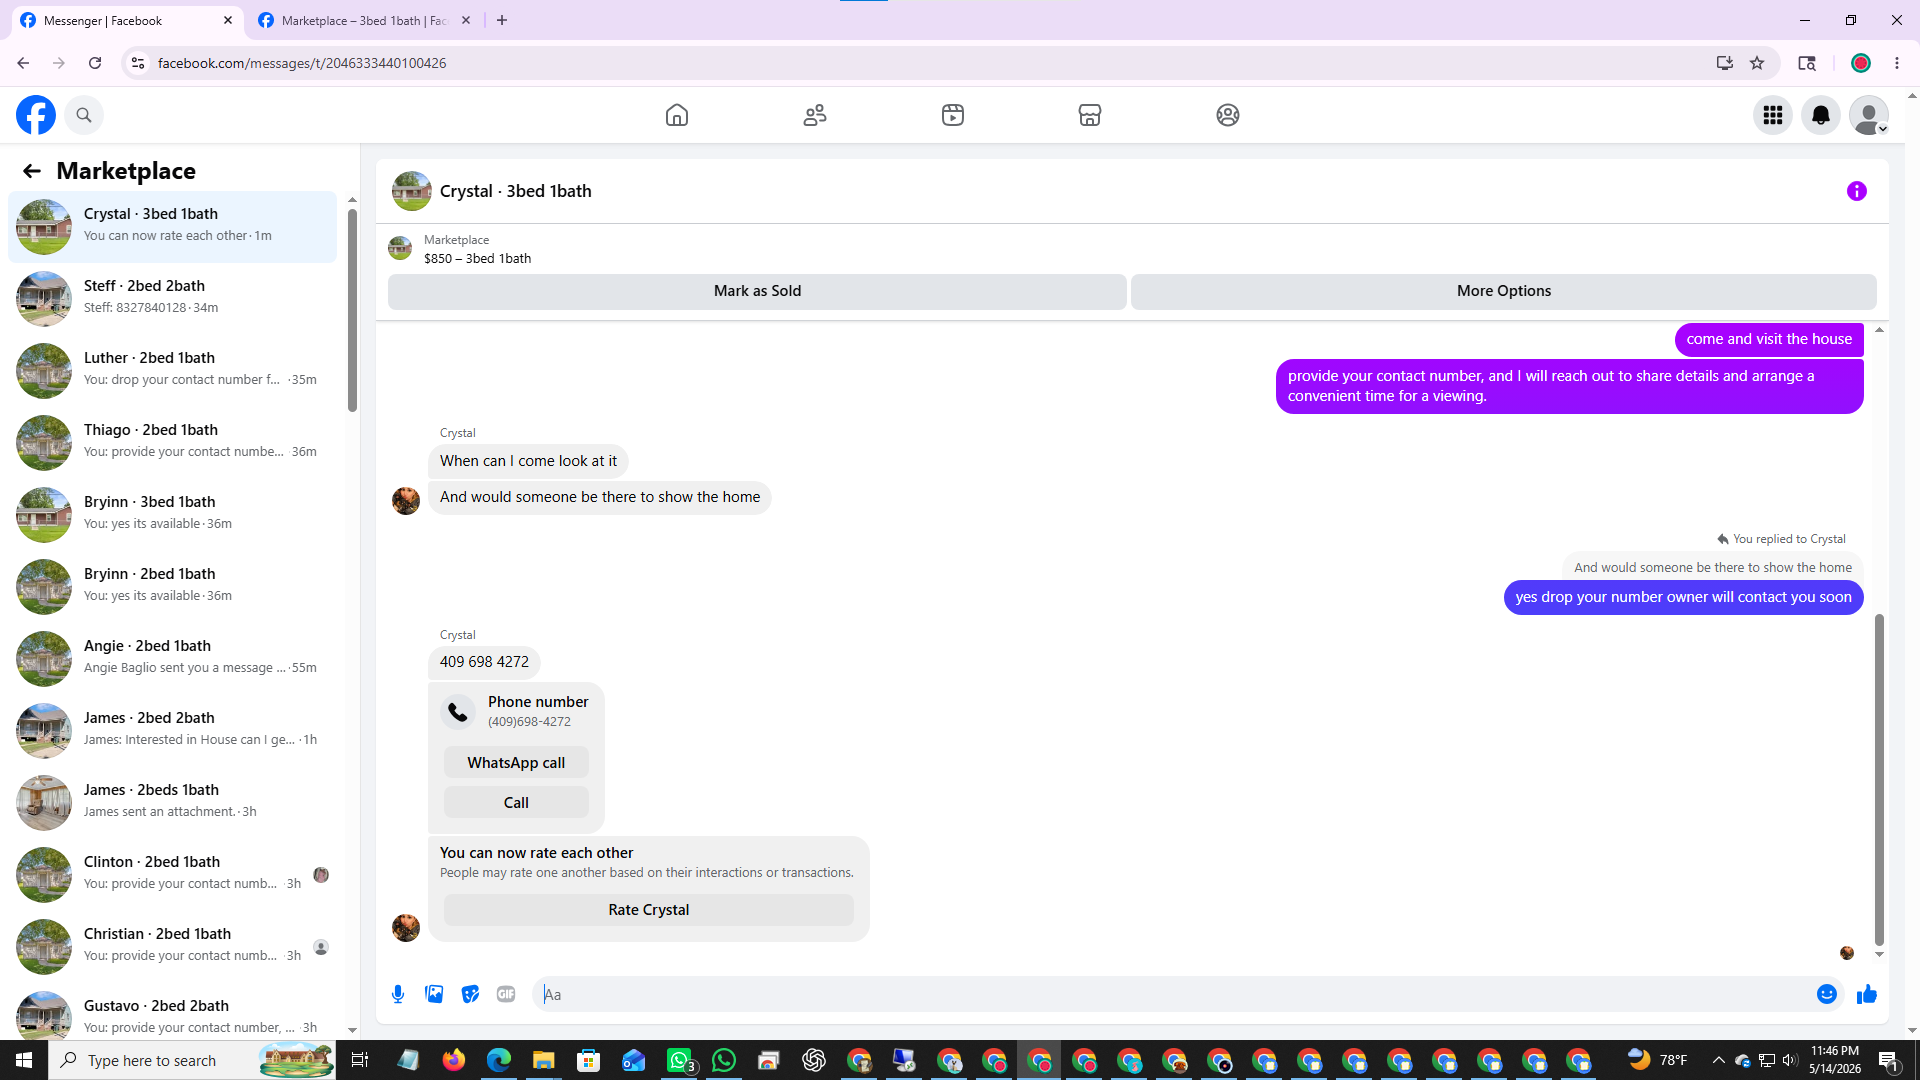Click the chat scrollbar thumb

click(1879, 780)
